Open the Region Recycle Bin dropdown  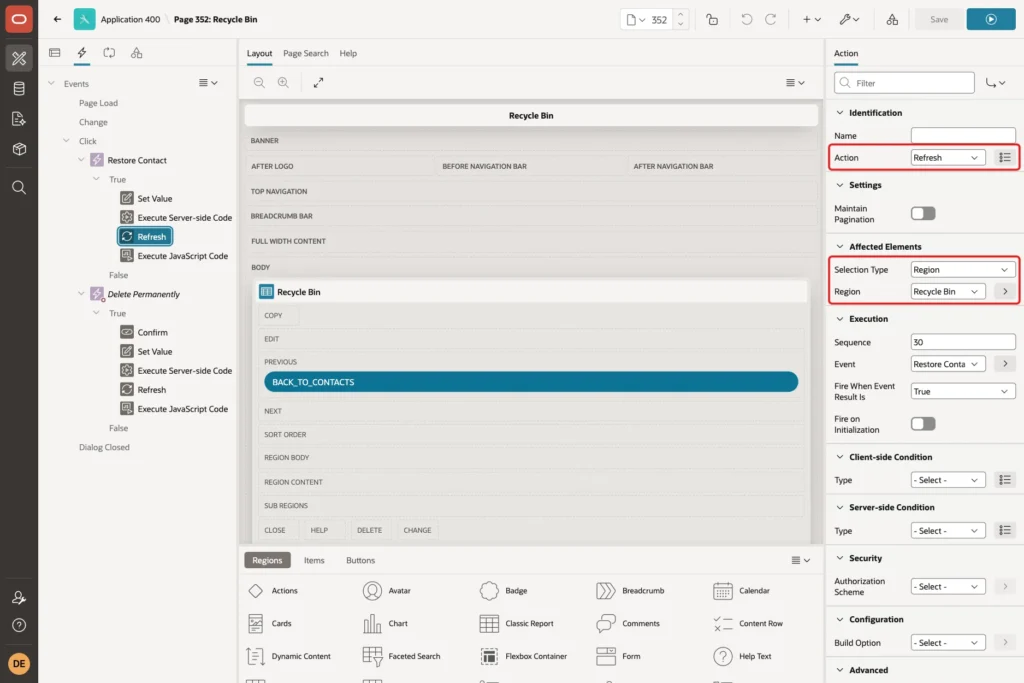[x=948, y=292]
